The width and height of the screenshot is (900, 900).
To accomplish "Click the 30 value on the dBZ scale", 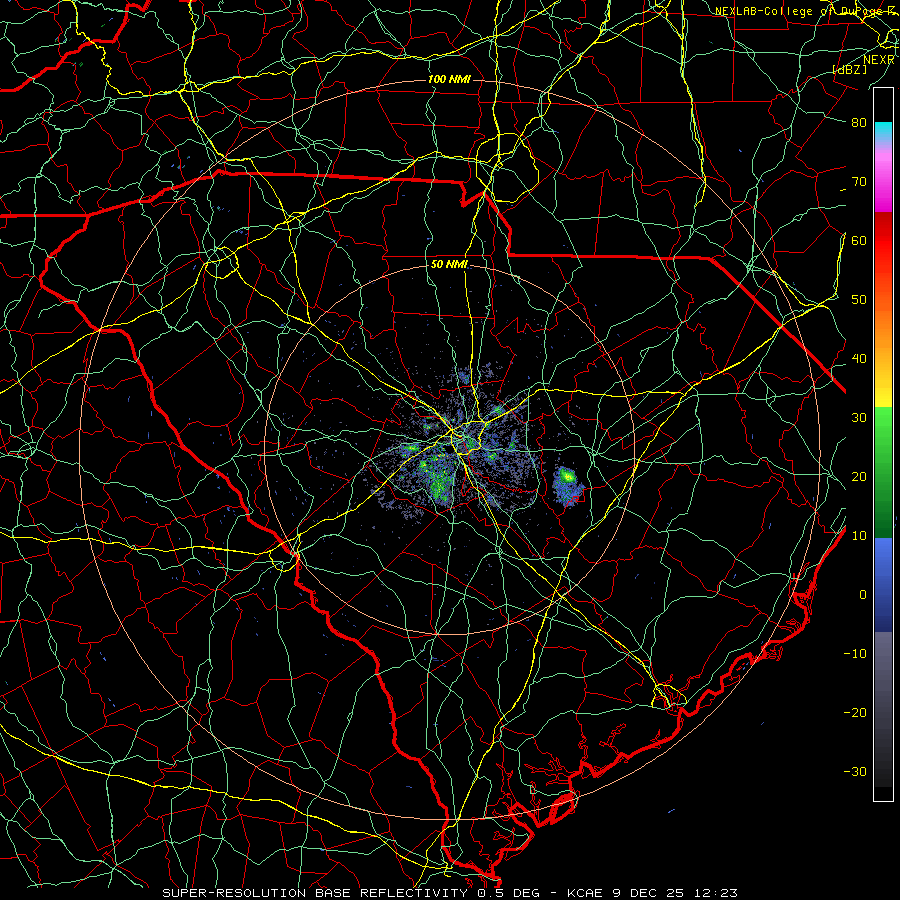I will pyautogui.click(x=859, y=418).
